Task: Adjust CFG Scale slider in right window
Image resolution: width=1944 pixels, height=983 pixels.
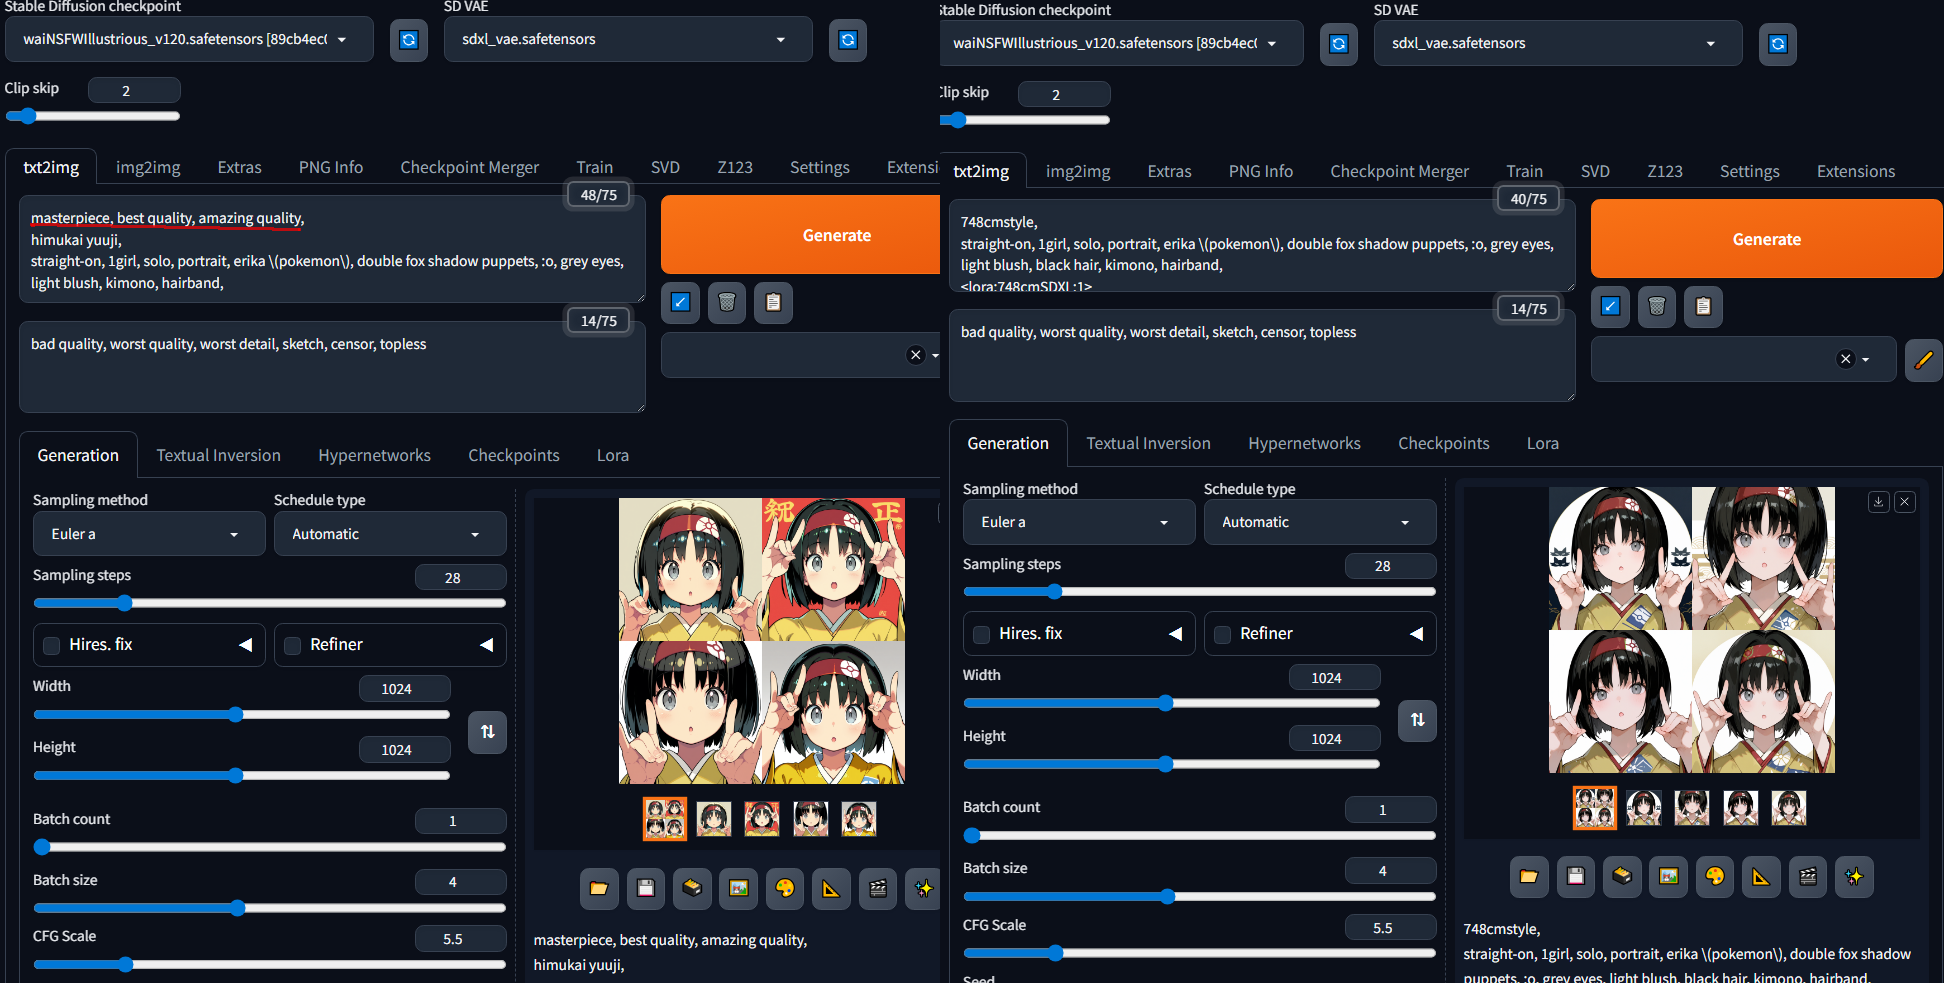Action: (x=1199, y=953)
